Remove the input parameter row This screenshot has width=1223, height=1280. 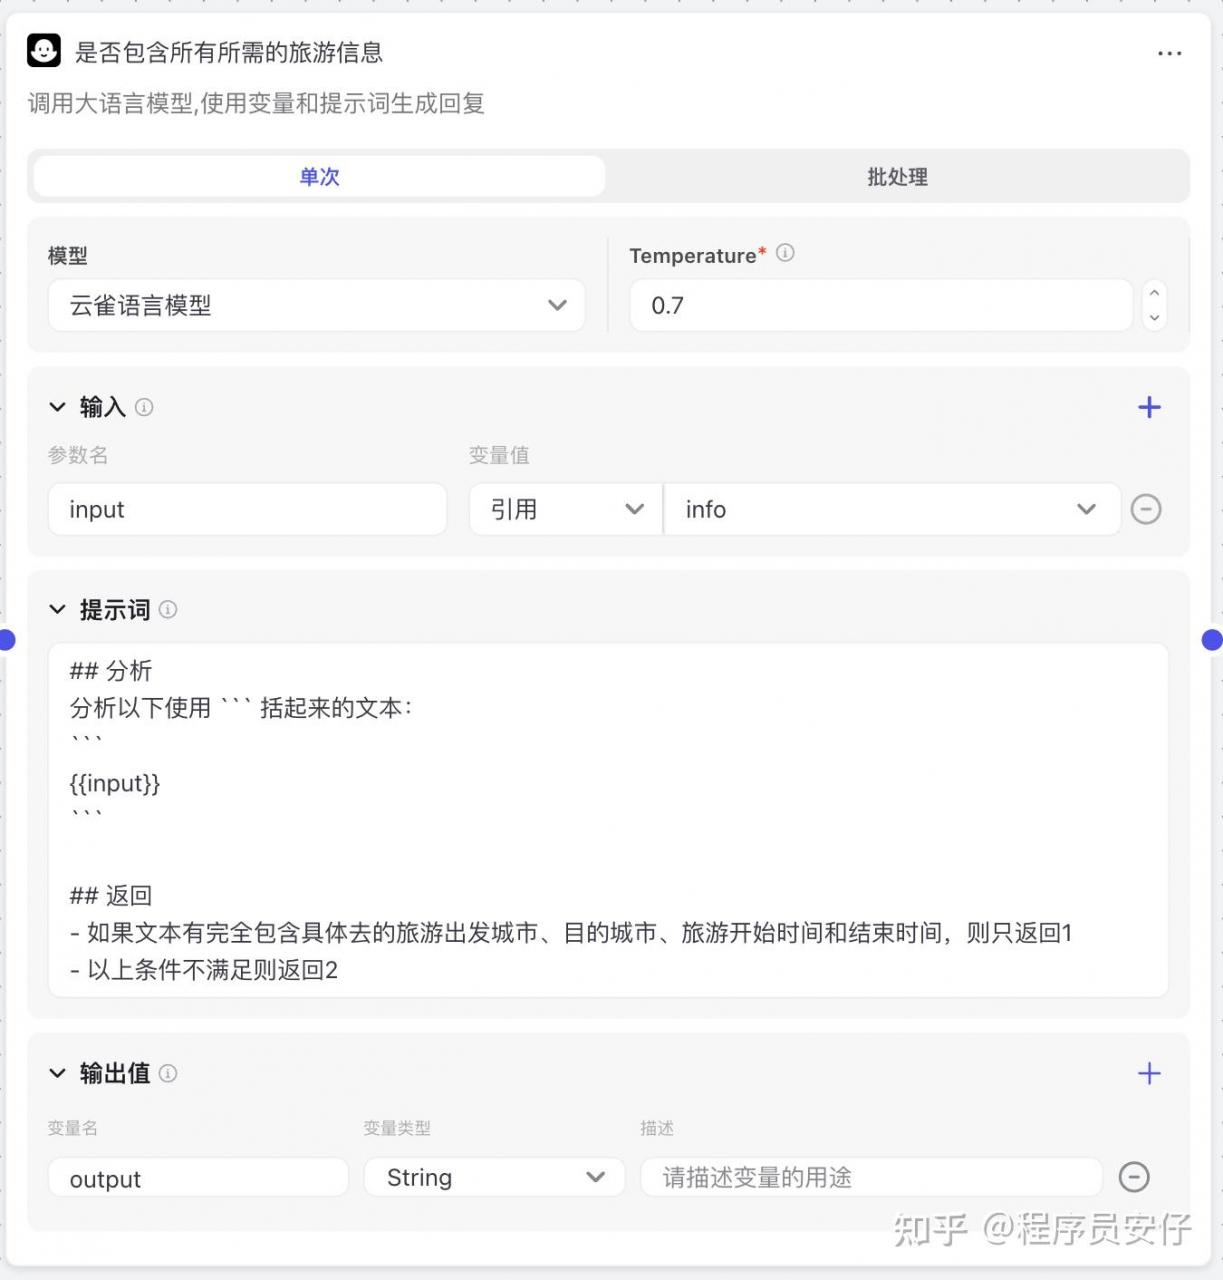click(x=1146, y=509)
